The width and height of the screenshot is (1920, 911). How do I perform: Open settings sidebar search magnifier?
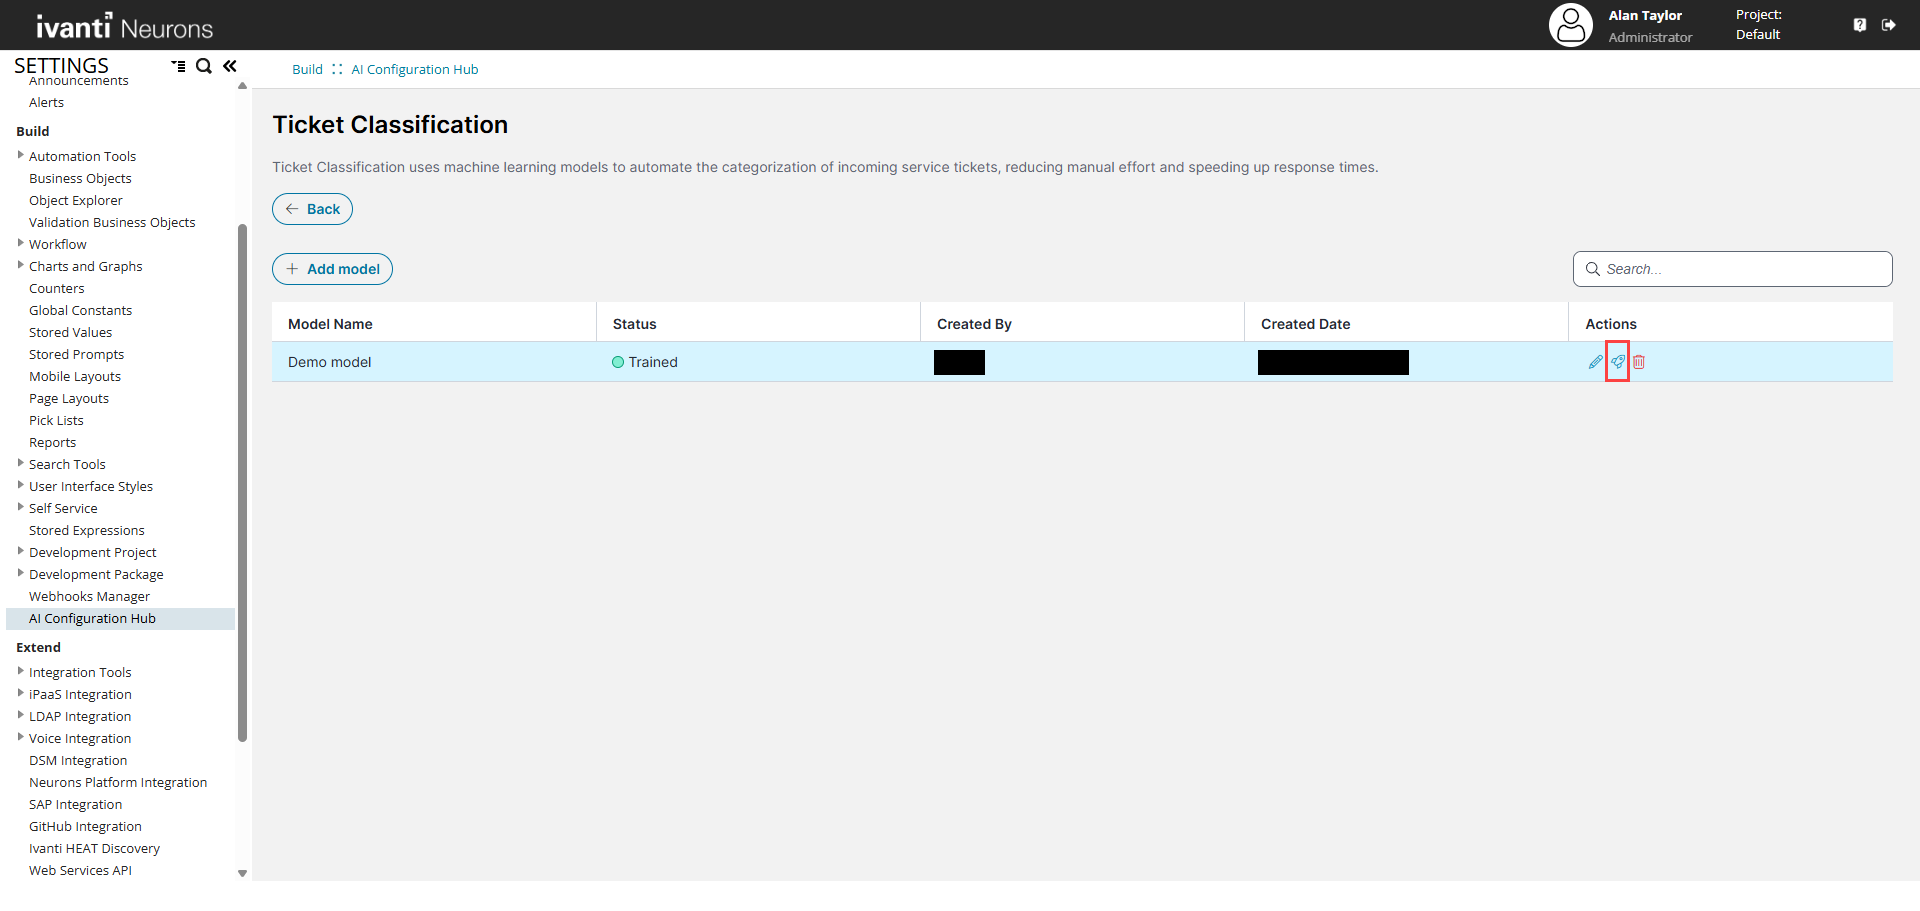point(204,66)
